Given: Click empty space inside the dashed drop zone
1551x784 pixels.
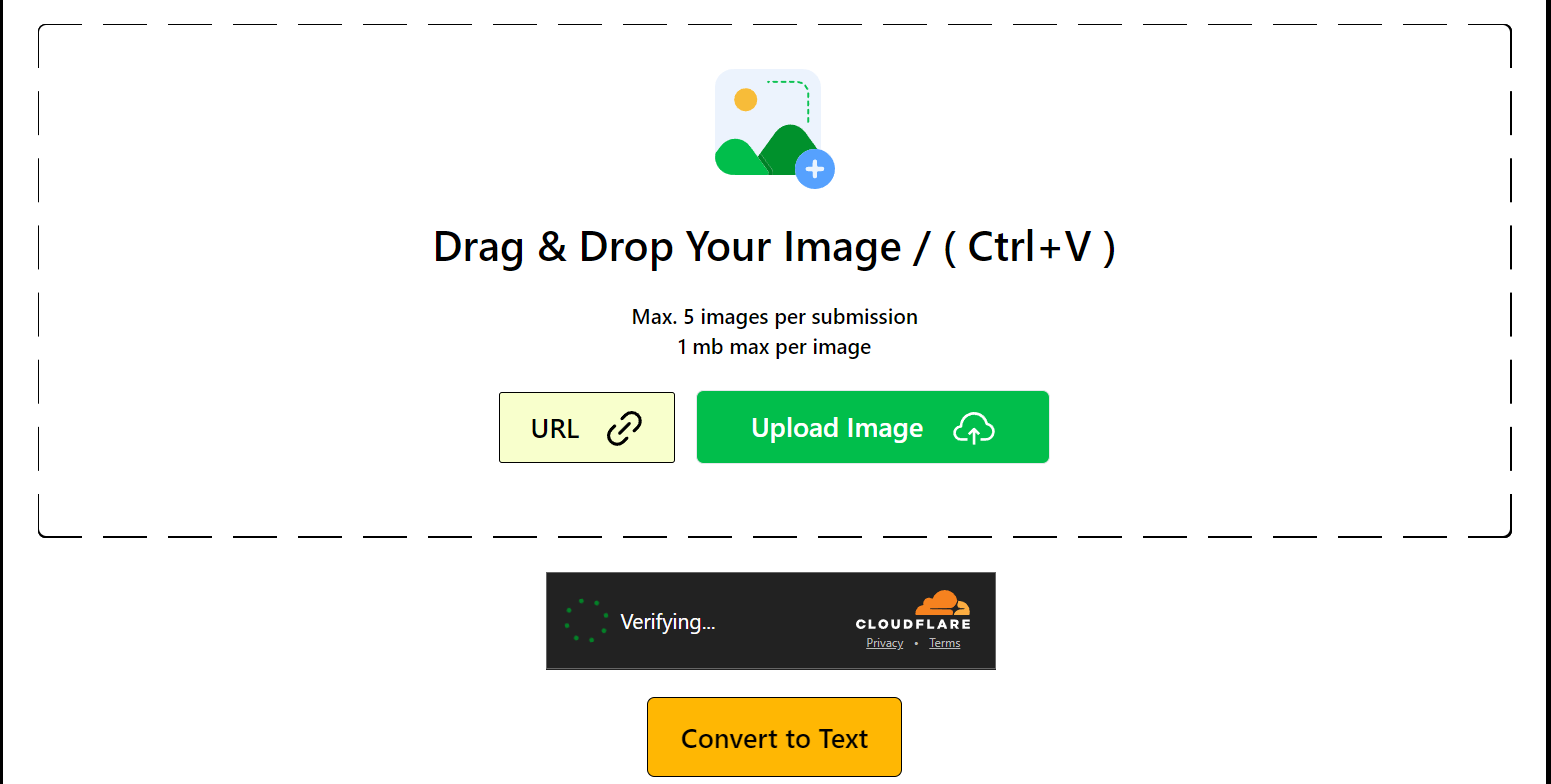Looking at the screenshot, I should (x=250, y=300).
